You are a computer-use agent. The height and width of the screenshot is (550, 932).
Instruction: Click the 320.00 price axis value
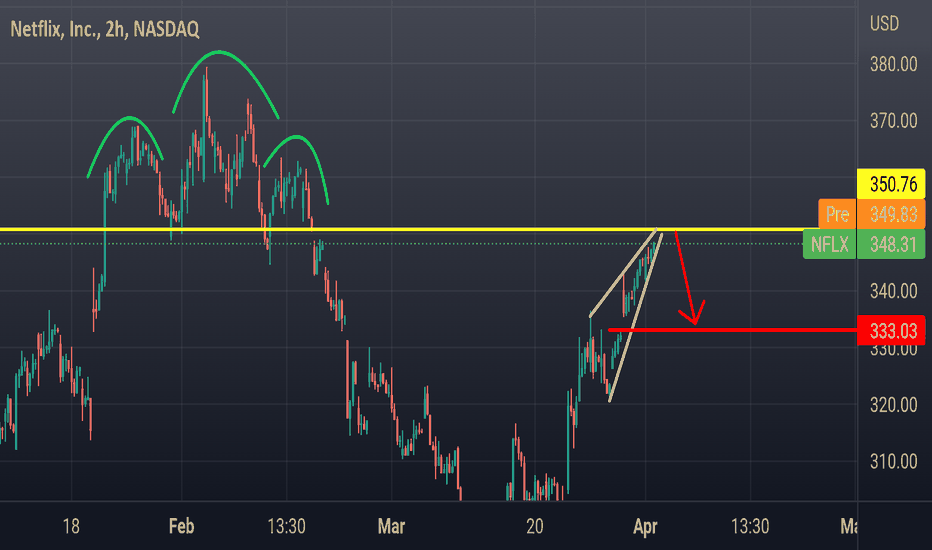pos(893,404)
